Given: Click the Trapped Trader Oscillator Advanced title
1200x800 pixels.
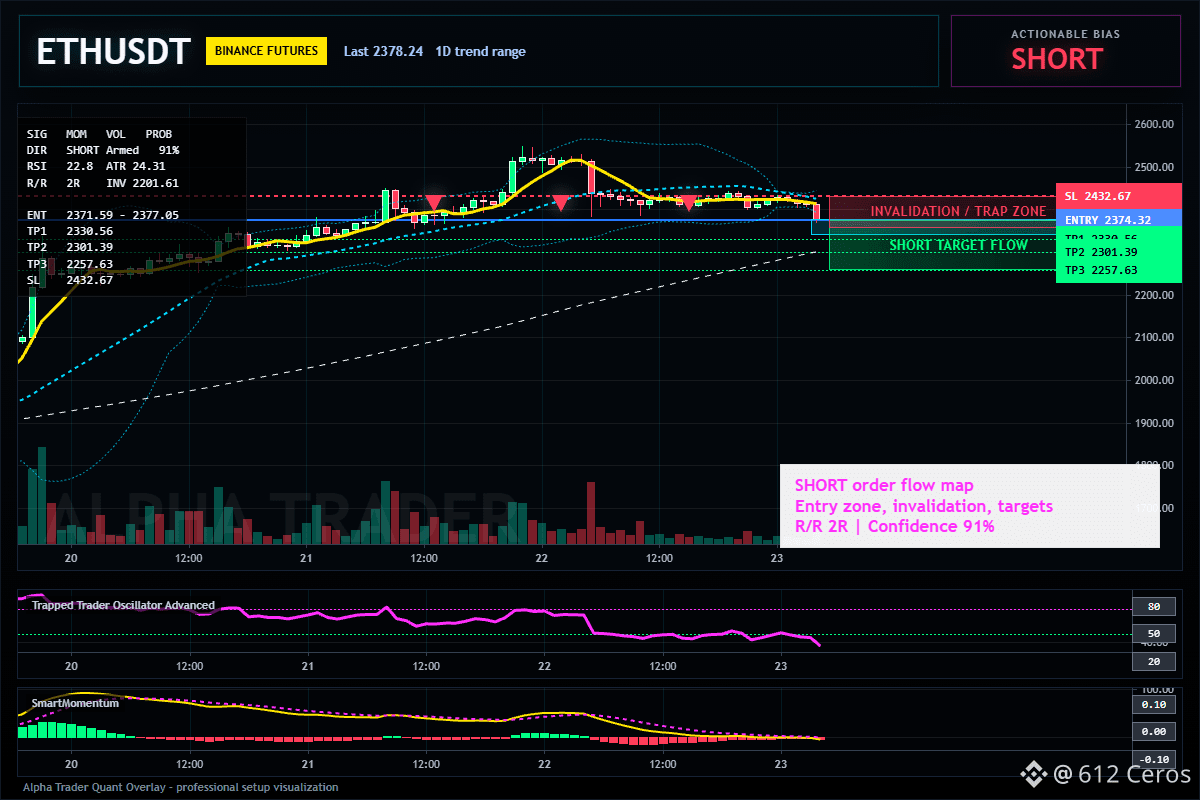Looking at the screenshot, I should (123, 605).
